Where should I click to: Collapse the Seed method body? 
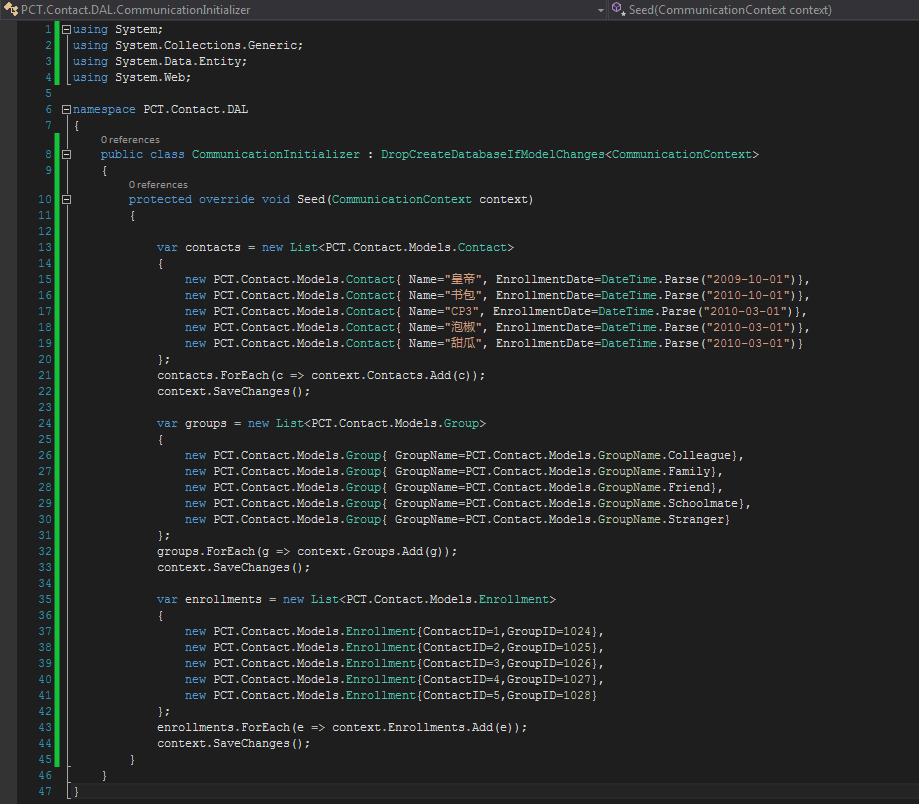66,200
